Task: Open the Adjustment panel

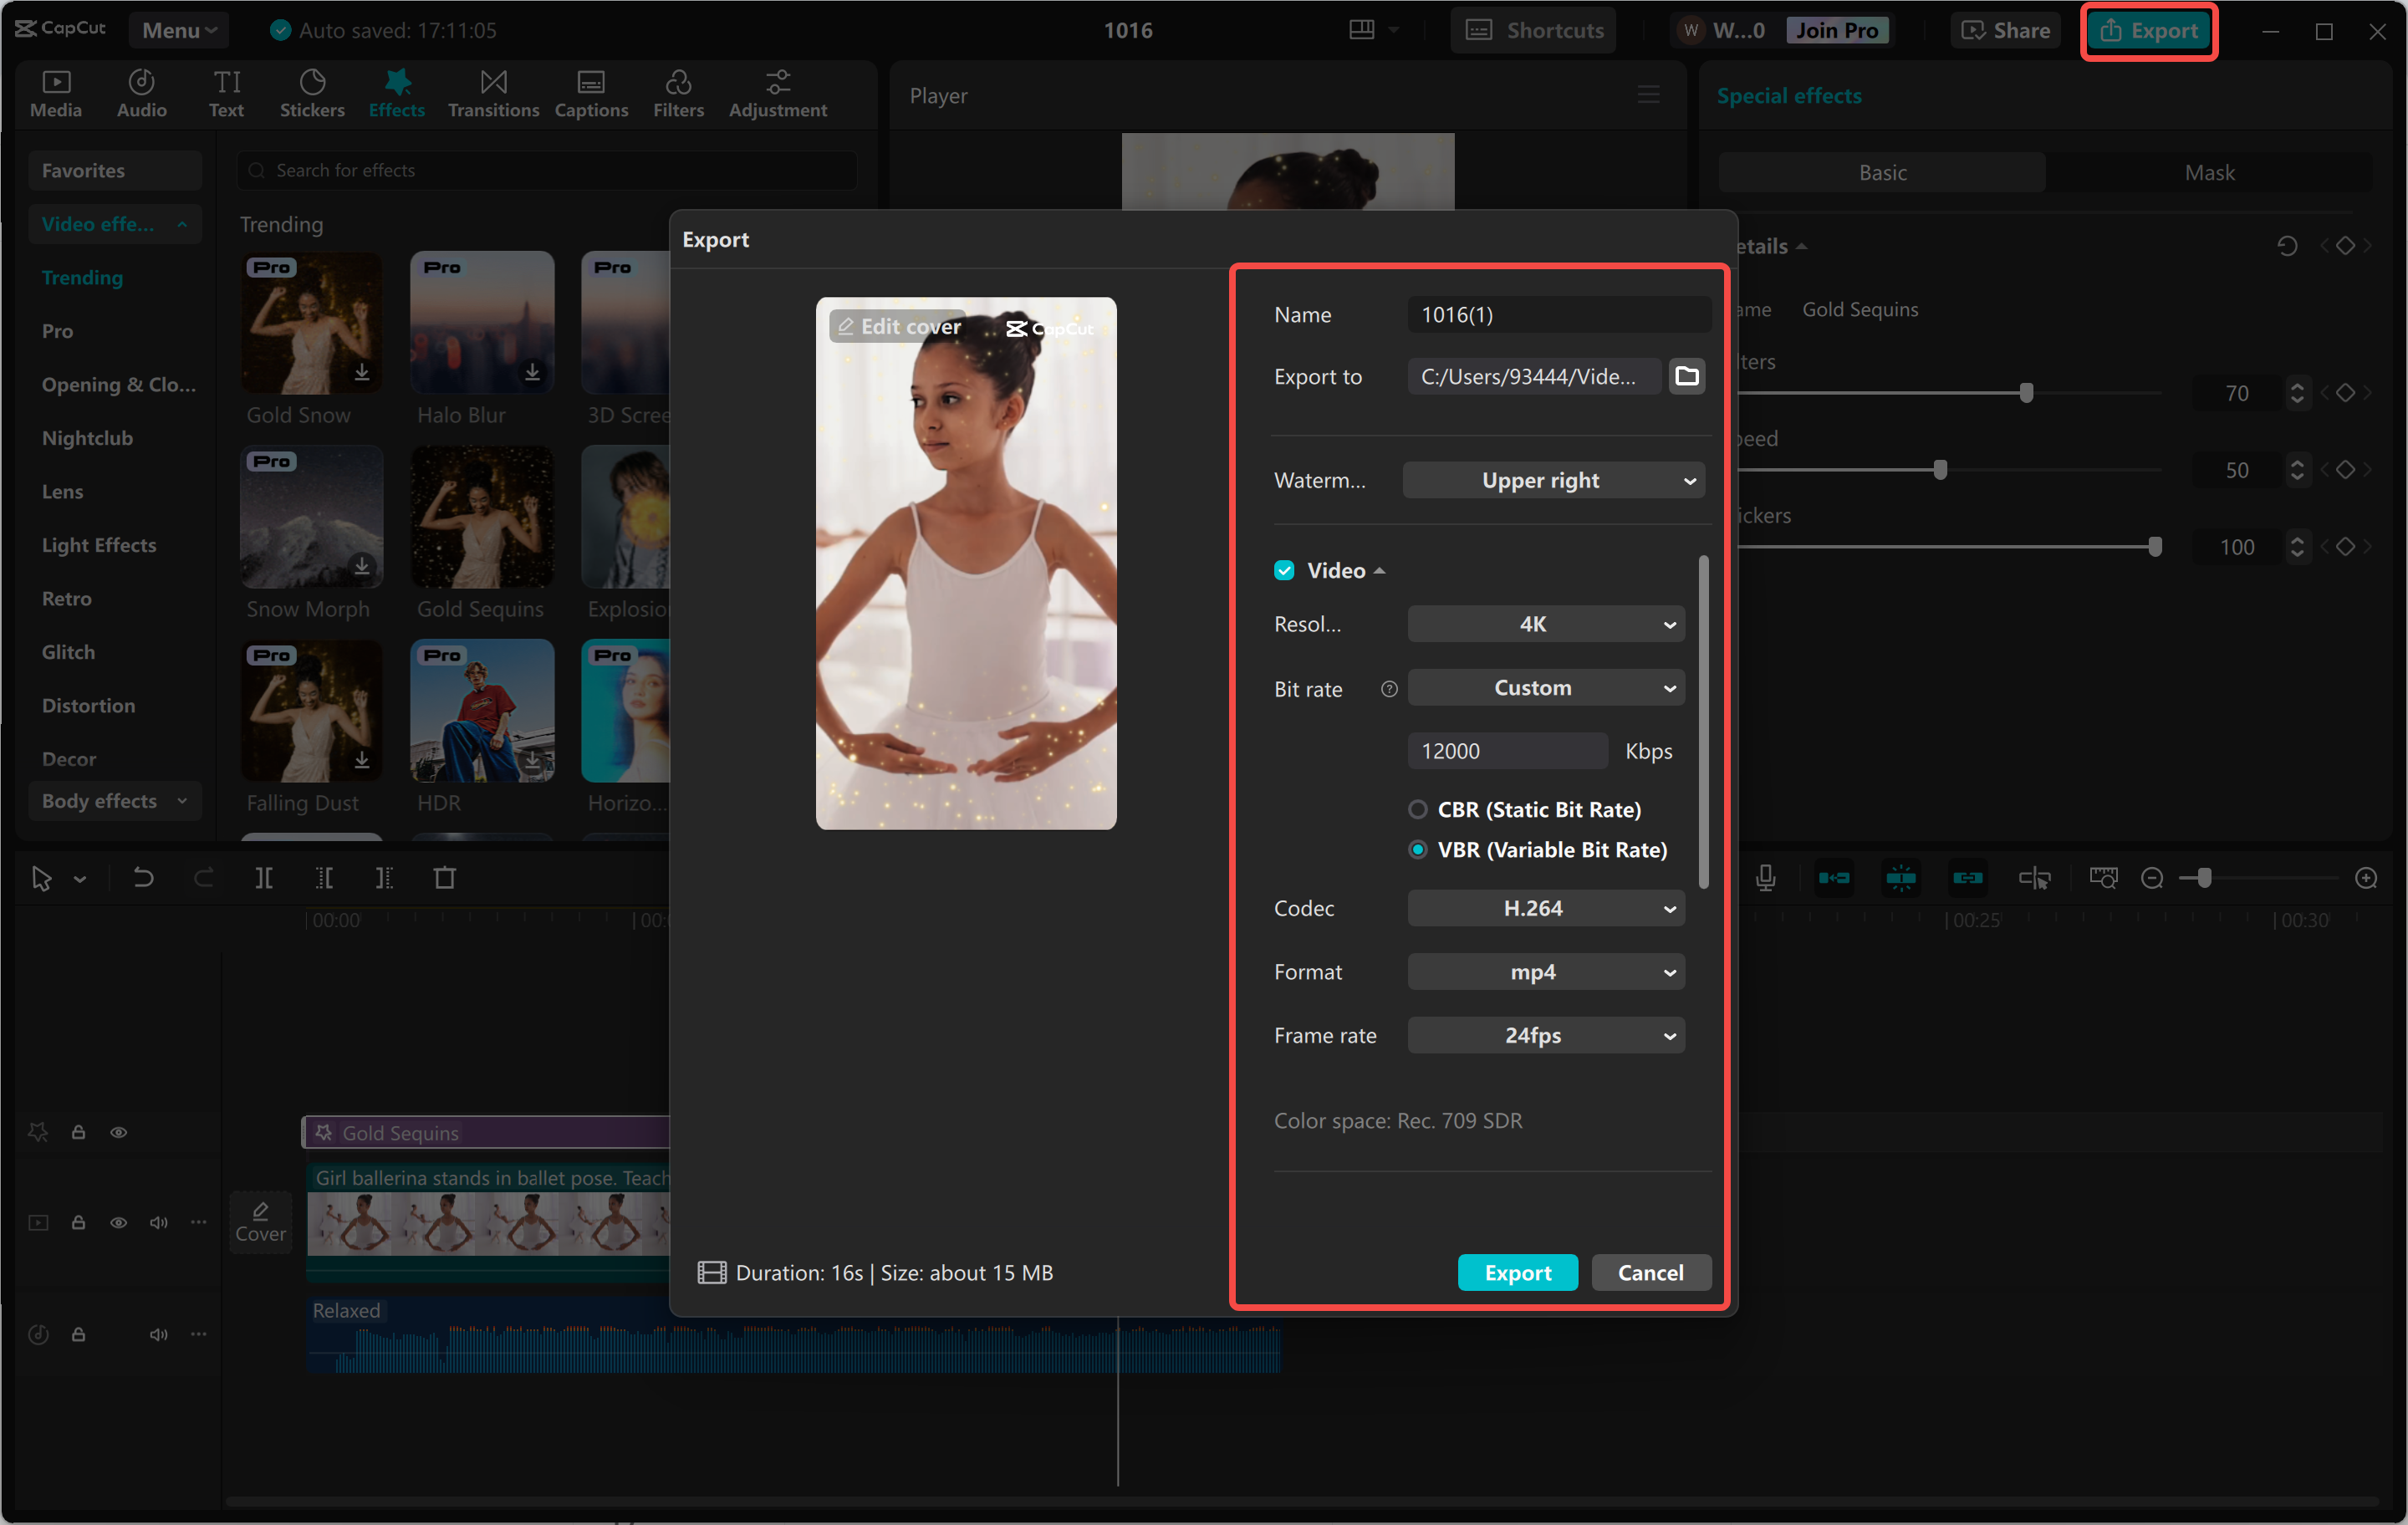Action: pyautogui.click(x=778, y=93)
